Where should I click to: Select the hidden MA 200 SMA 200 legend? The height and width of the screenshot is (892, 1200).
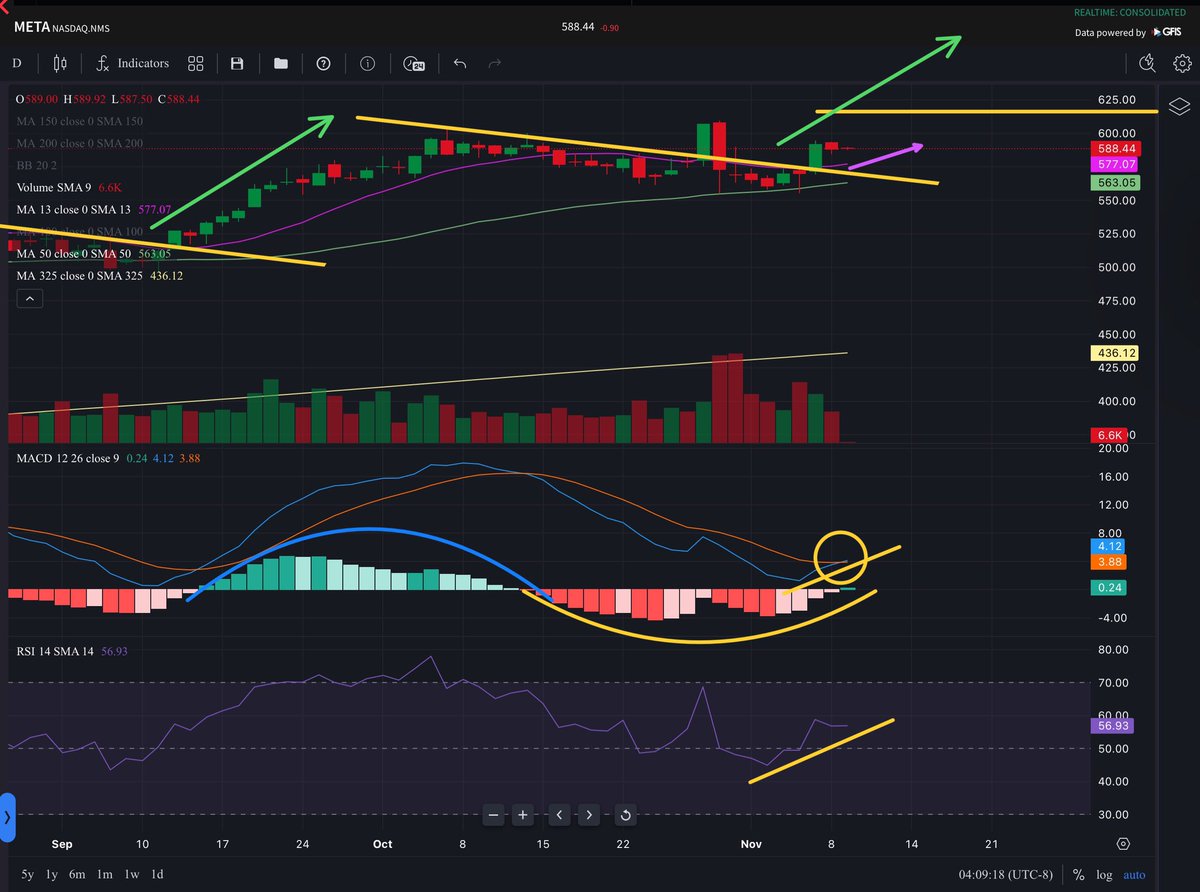80,144
